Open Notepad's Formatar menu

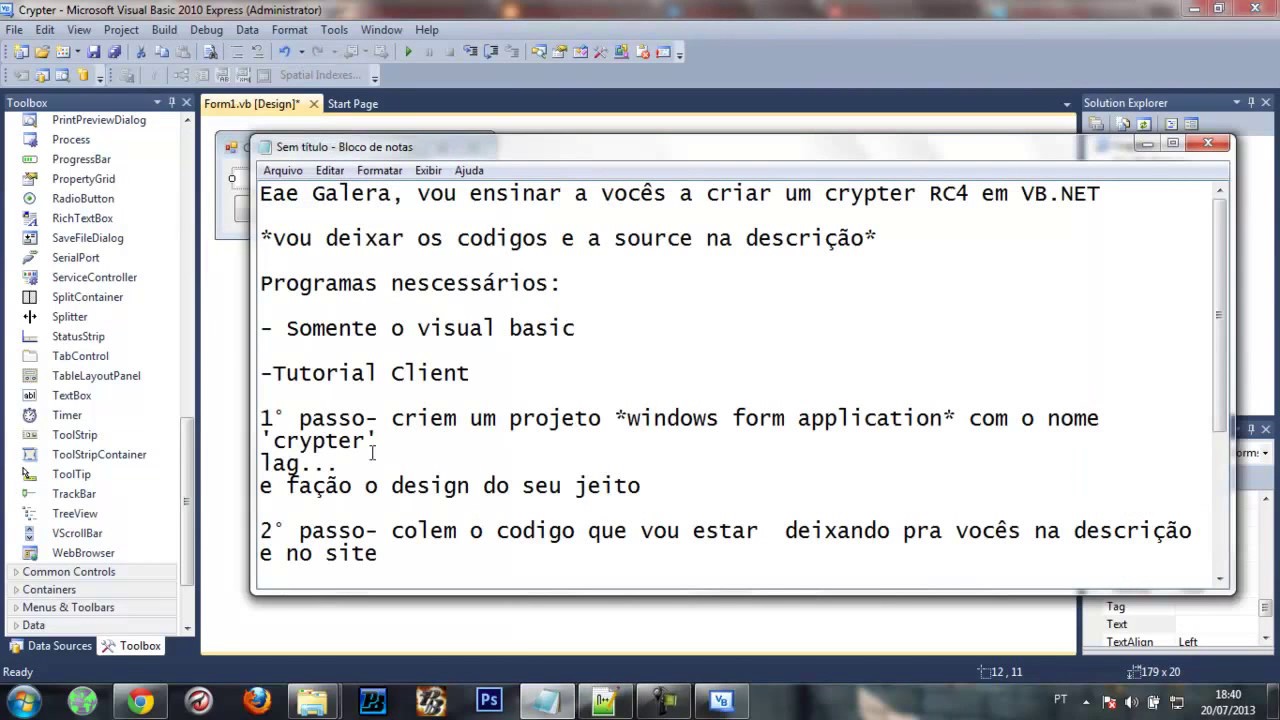379,171
